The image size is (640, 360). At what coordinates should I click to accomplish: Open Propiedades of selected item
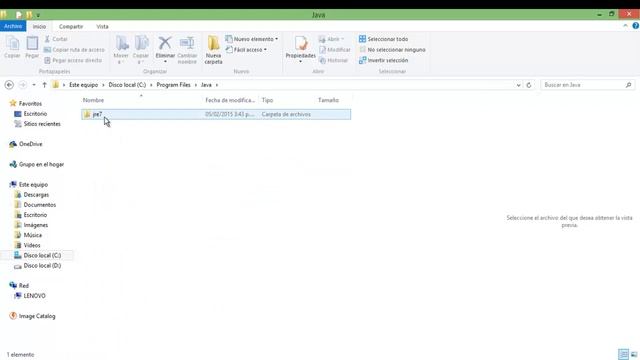pos(300,50)
